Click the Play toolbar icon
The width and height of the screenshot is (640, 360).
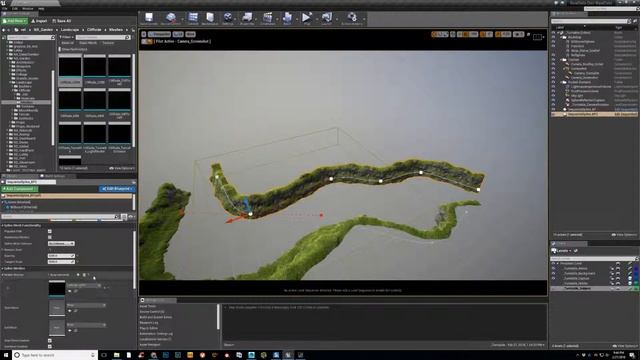point(306,18)
